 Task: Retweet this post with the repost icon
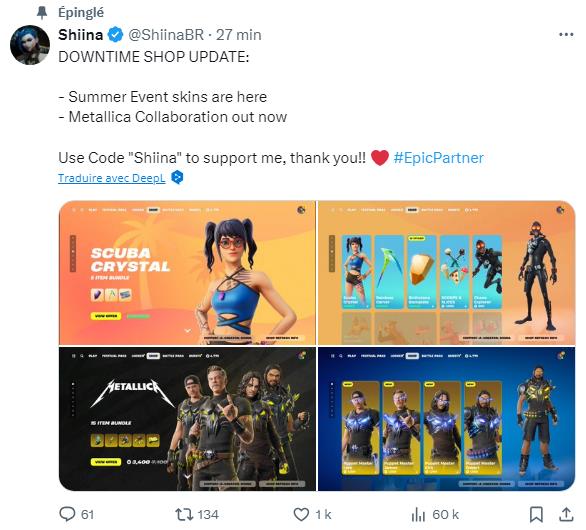point(183,514)
